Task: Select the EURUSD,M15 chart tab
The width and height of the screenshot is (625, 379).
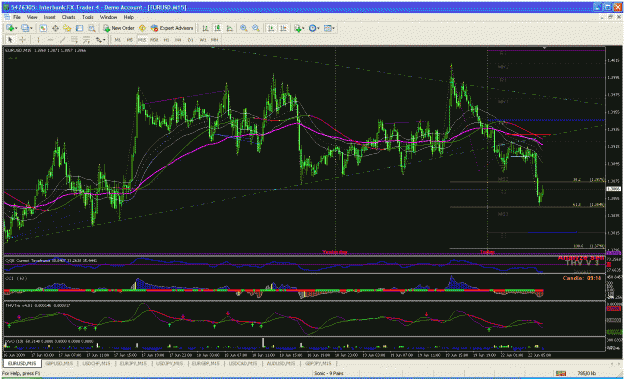Action: (x=22, y=363)
